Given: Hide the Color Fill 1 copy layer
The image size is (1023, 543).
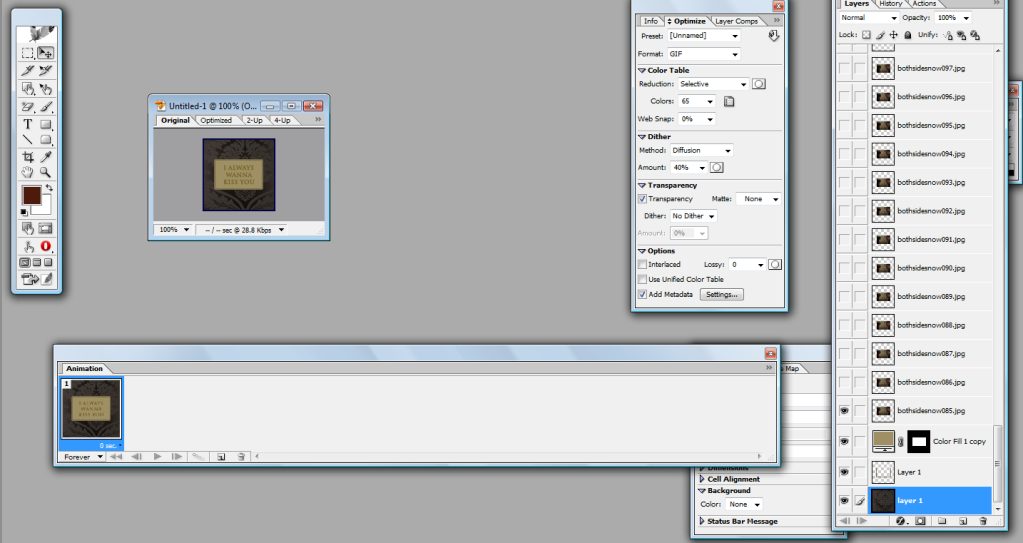Looking at the screenshot, I should click(844, 441).
